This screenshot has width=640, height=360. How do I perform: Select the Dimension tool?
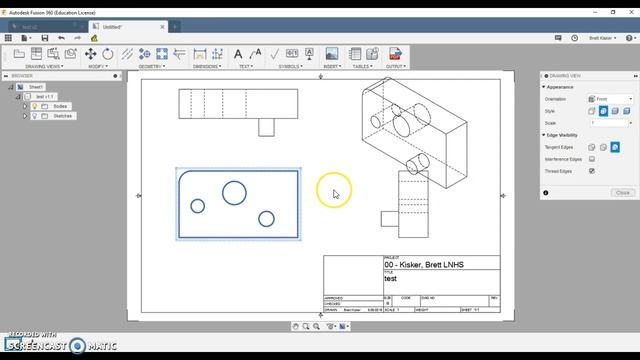pyautogui.click(x=200, y=54)
